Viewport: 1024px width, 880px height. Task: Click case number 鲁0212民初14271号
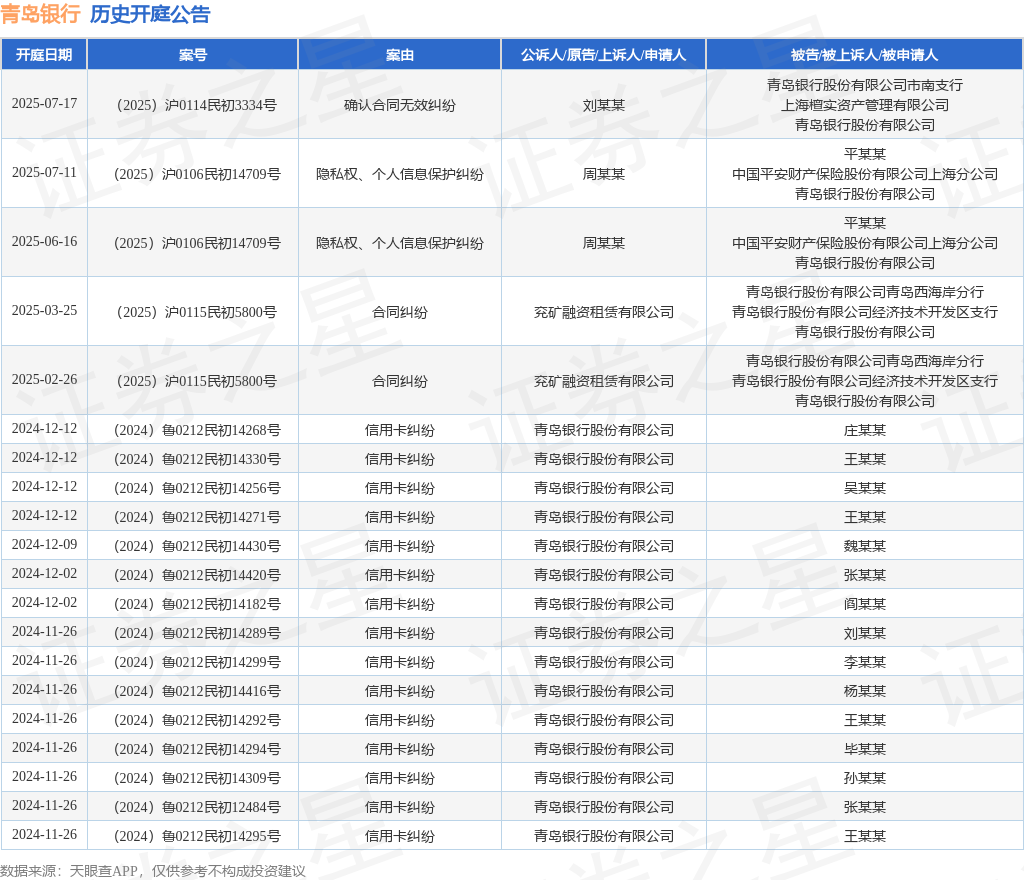tap(221, 517)
